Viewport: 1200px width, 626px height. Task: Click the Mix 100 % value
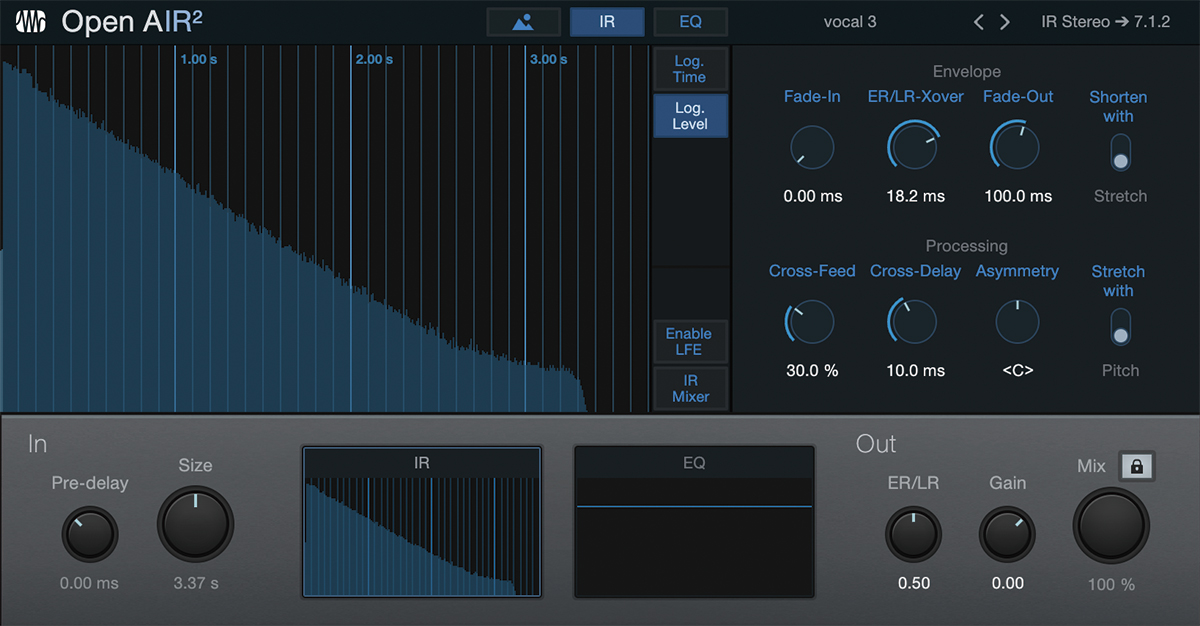point(1111,584)
